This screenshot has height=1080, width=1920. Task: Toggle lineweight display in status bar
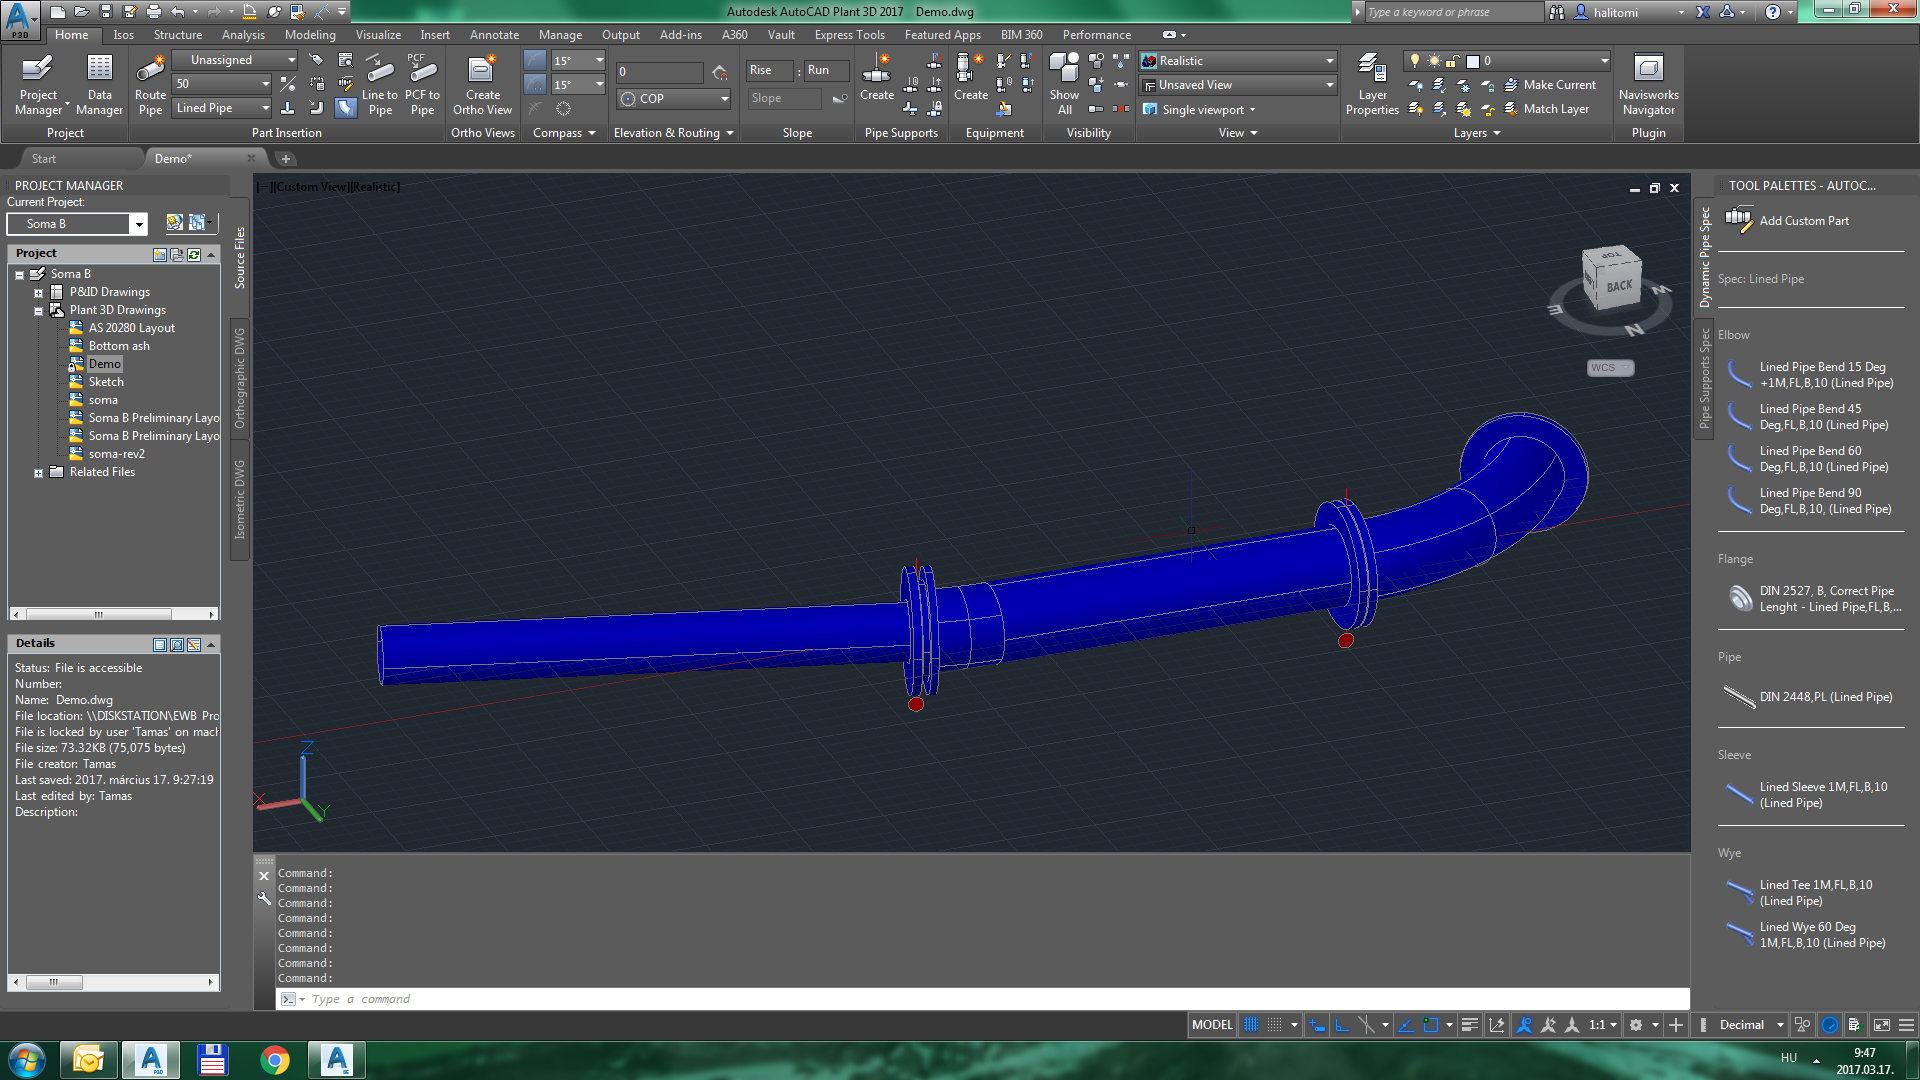pos(1469,1025)
